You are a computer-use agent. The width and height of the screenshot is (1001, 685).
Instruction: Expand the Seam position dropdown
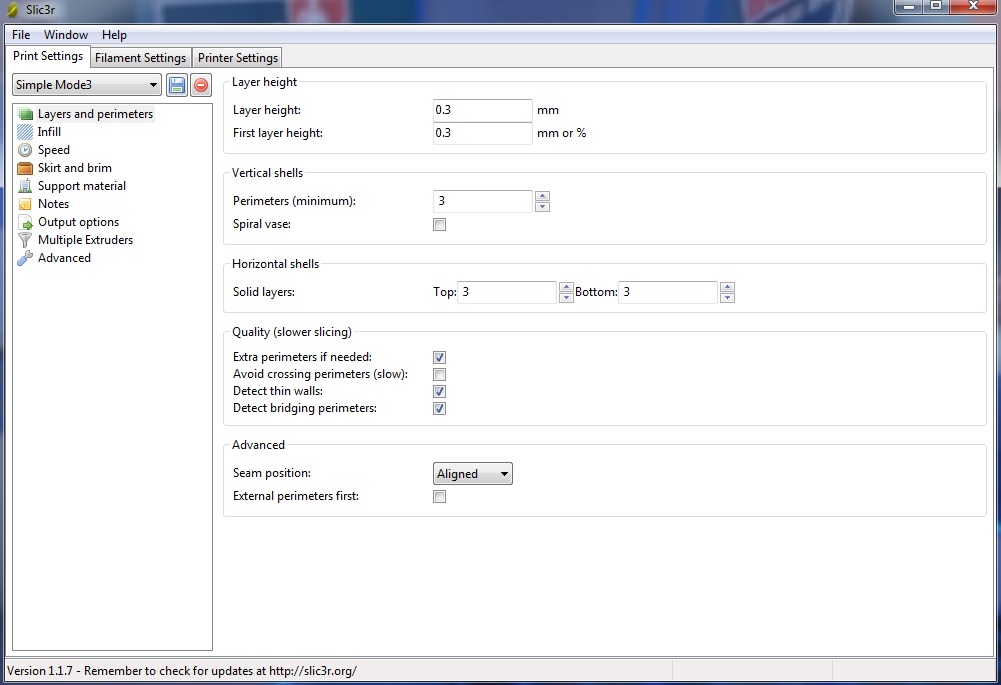pos(473,474)
